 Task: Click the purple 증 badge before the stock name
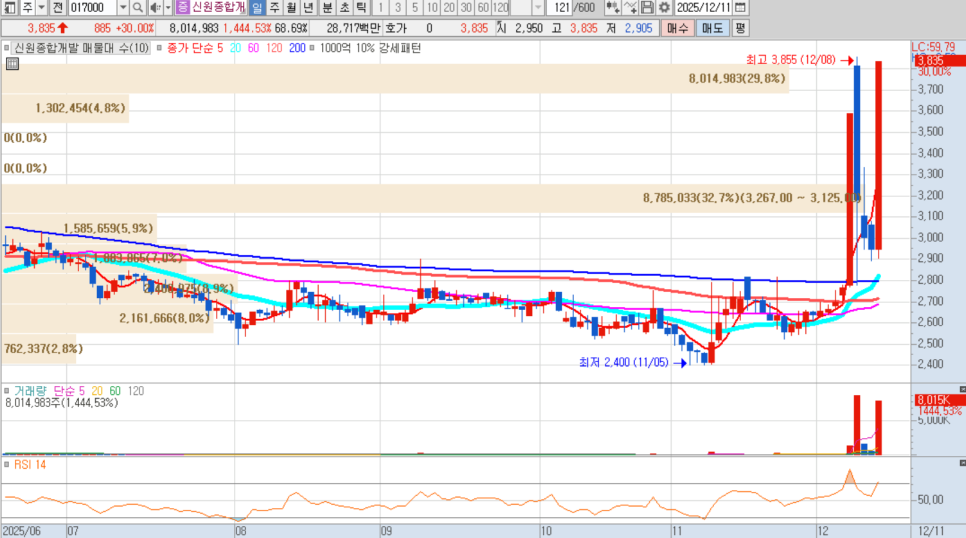click(x=183, y=7)
